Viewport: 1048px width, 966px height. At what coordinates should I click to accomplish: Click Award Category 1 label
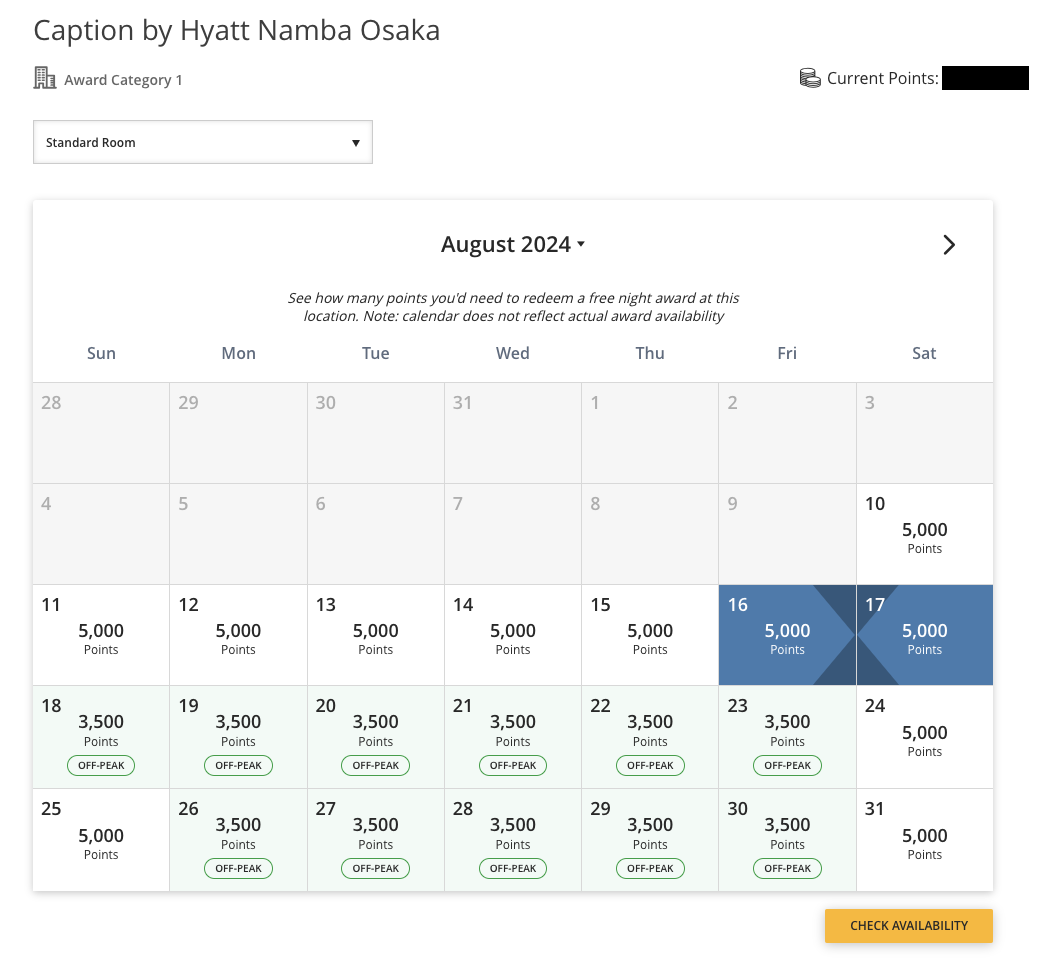[123, 80]
